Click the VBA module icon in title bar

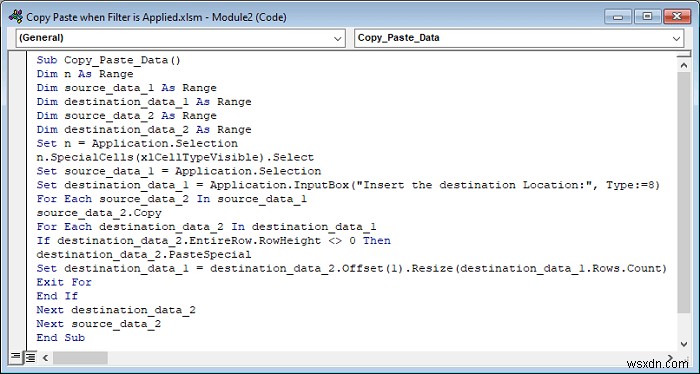[x=16, y=17]
